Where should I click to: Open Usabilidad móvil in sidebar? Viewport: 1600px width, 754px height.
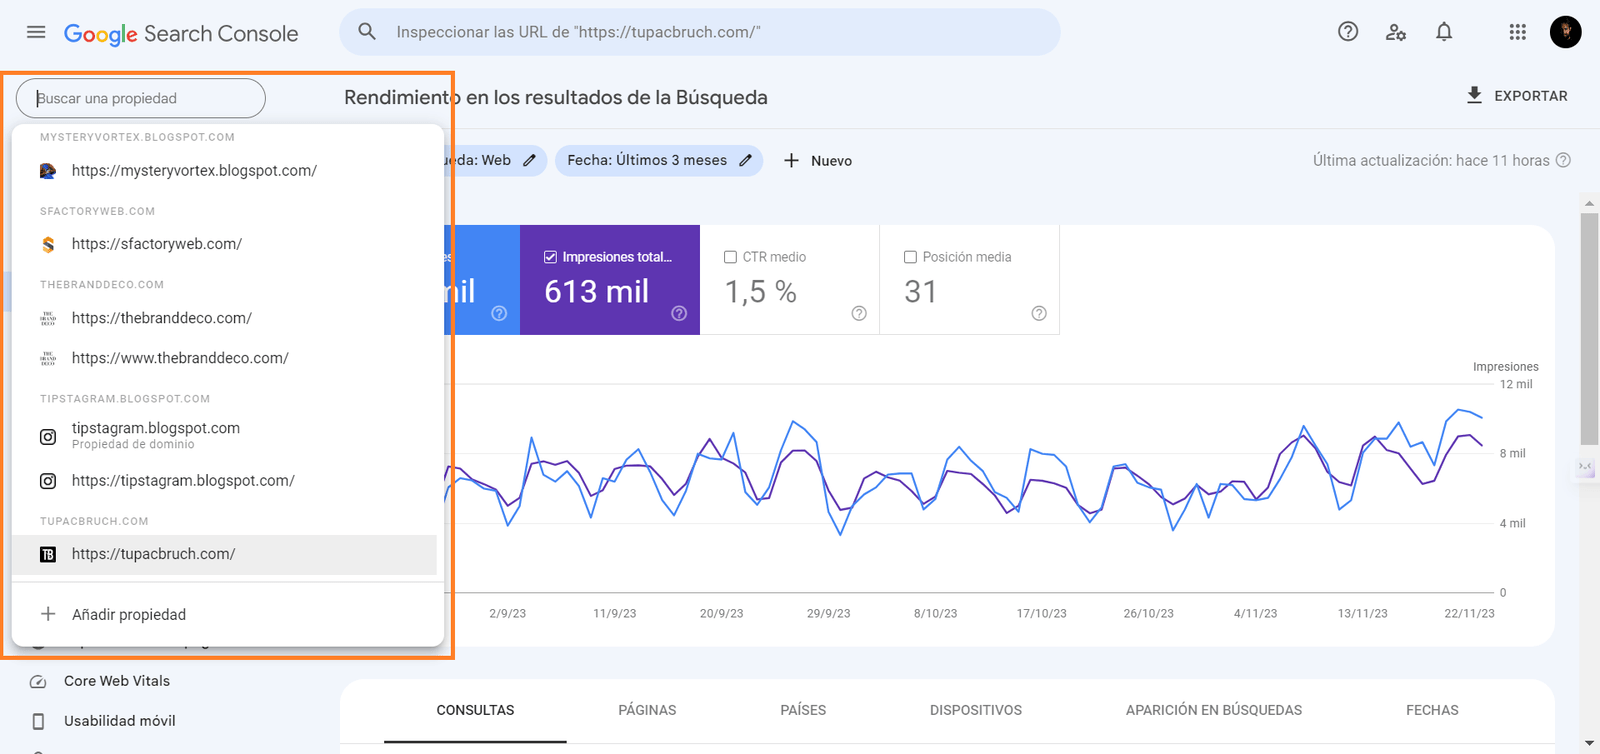[x=119, y=721]
